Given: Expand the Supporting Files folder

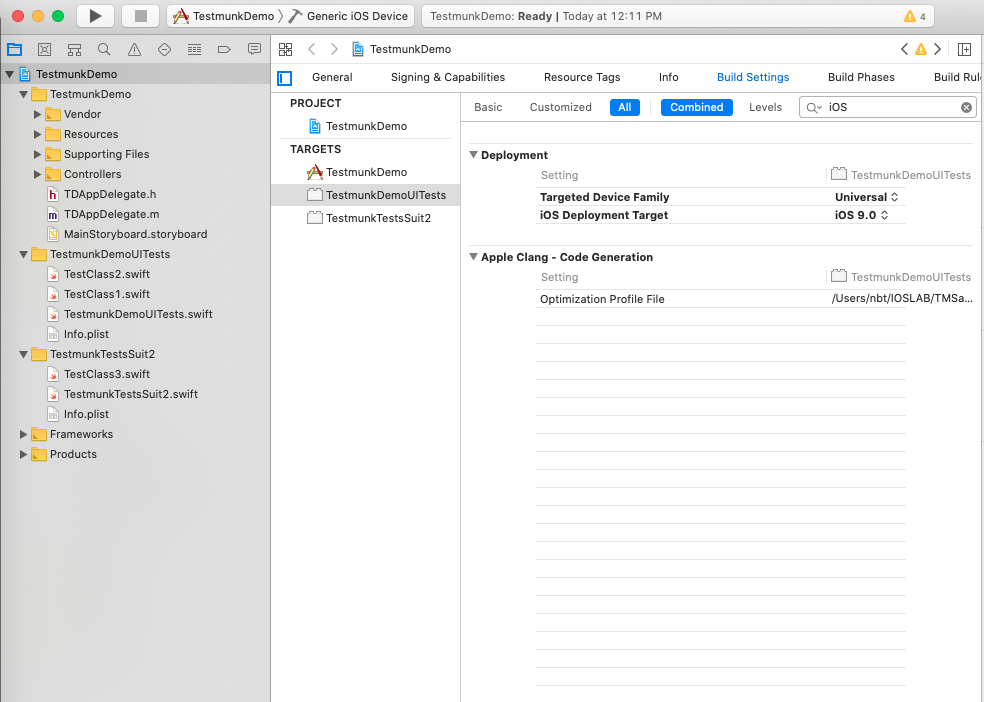Looking at the screenshot, I should point(37,154).
